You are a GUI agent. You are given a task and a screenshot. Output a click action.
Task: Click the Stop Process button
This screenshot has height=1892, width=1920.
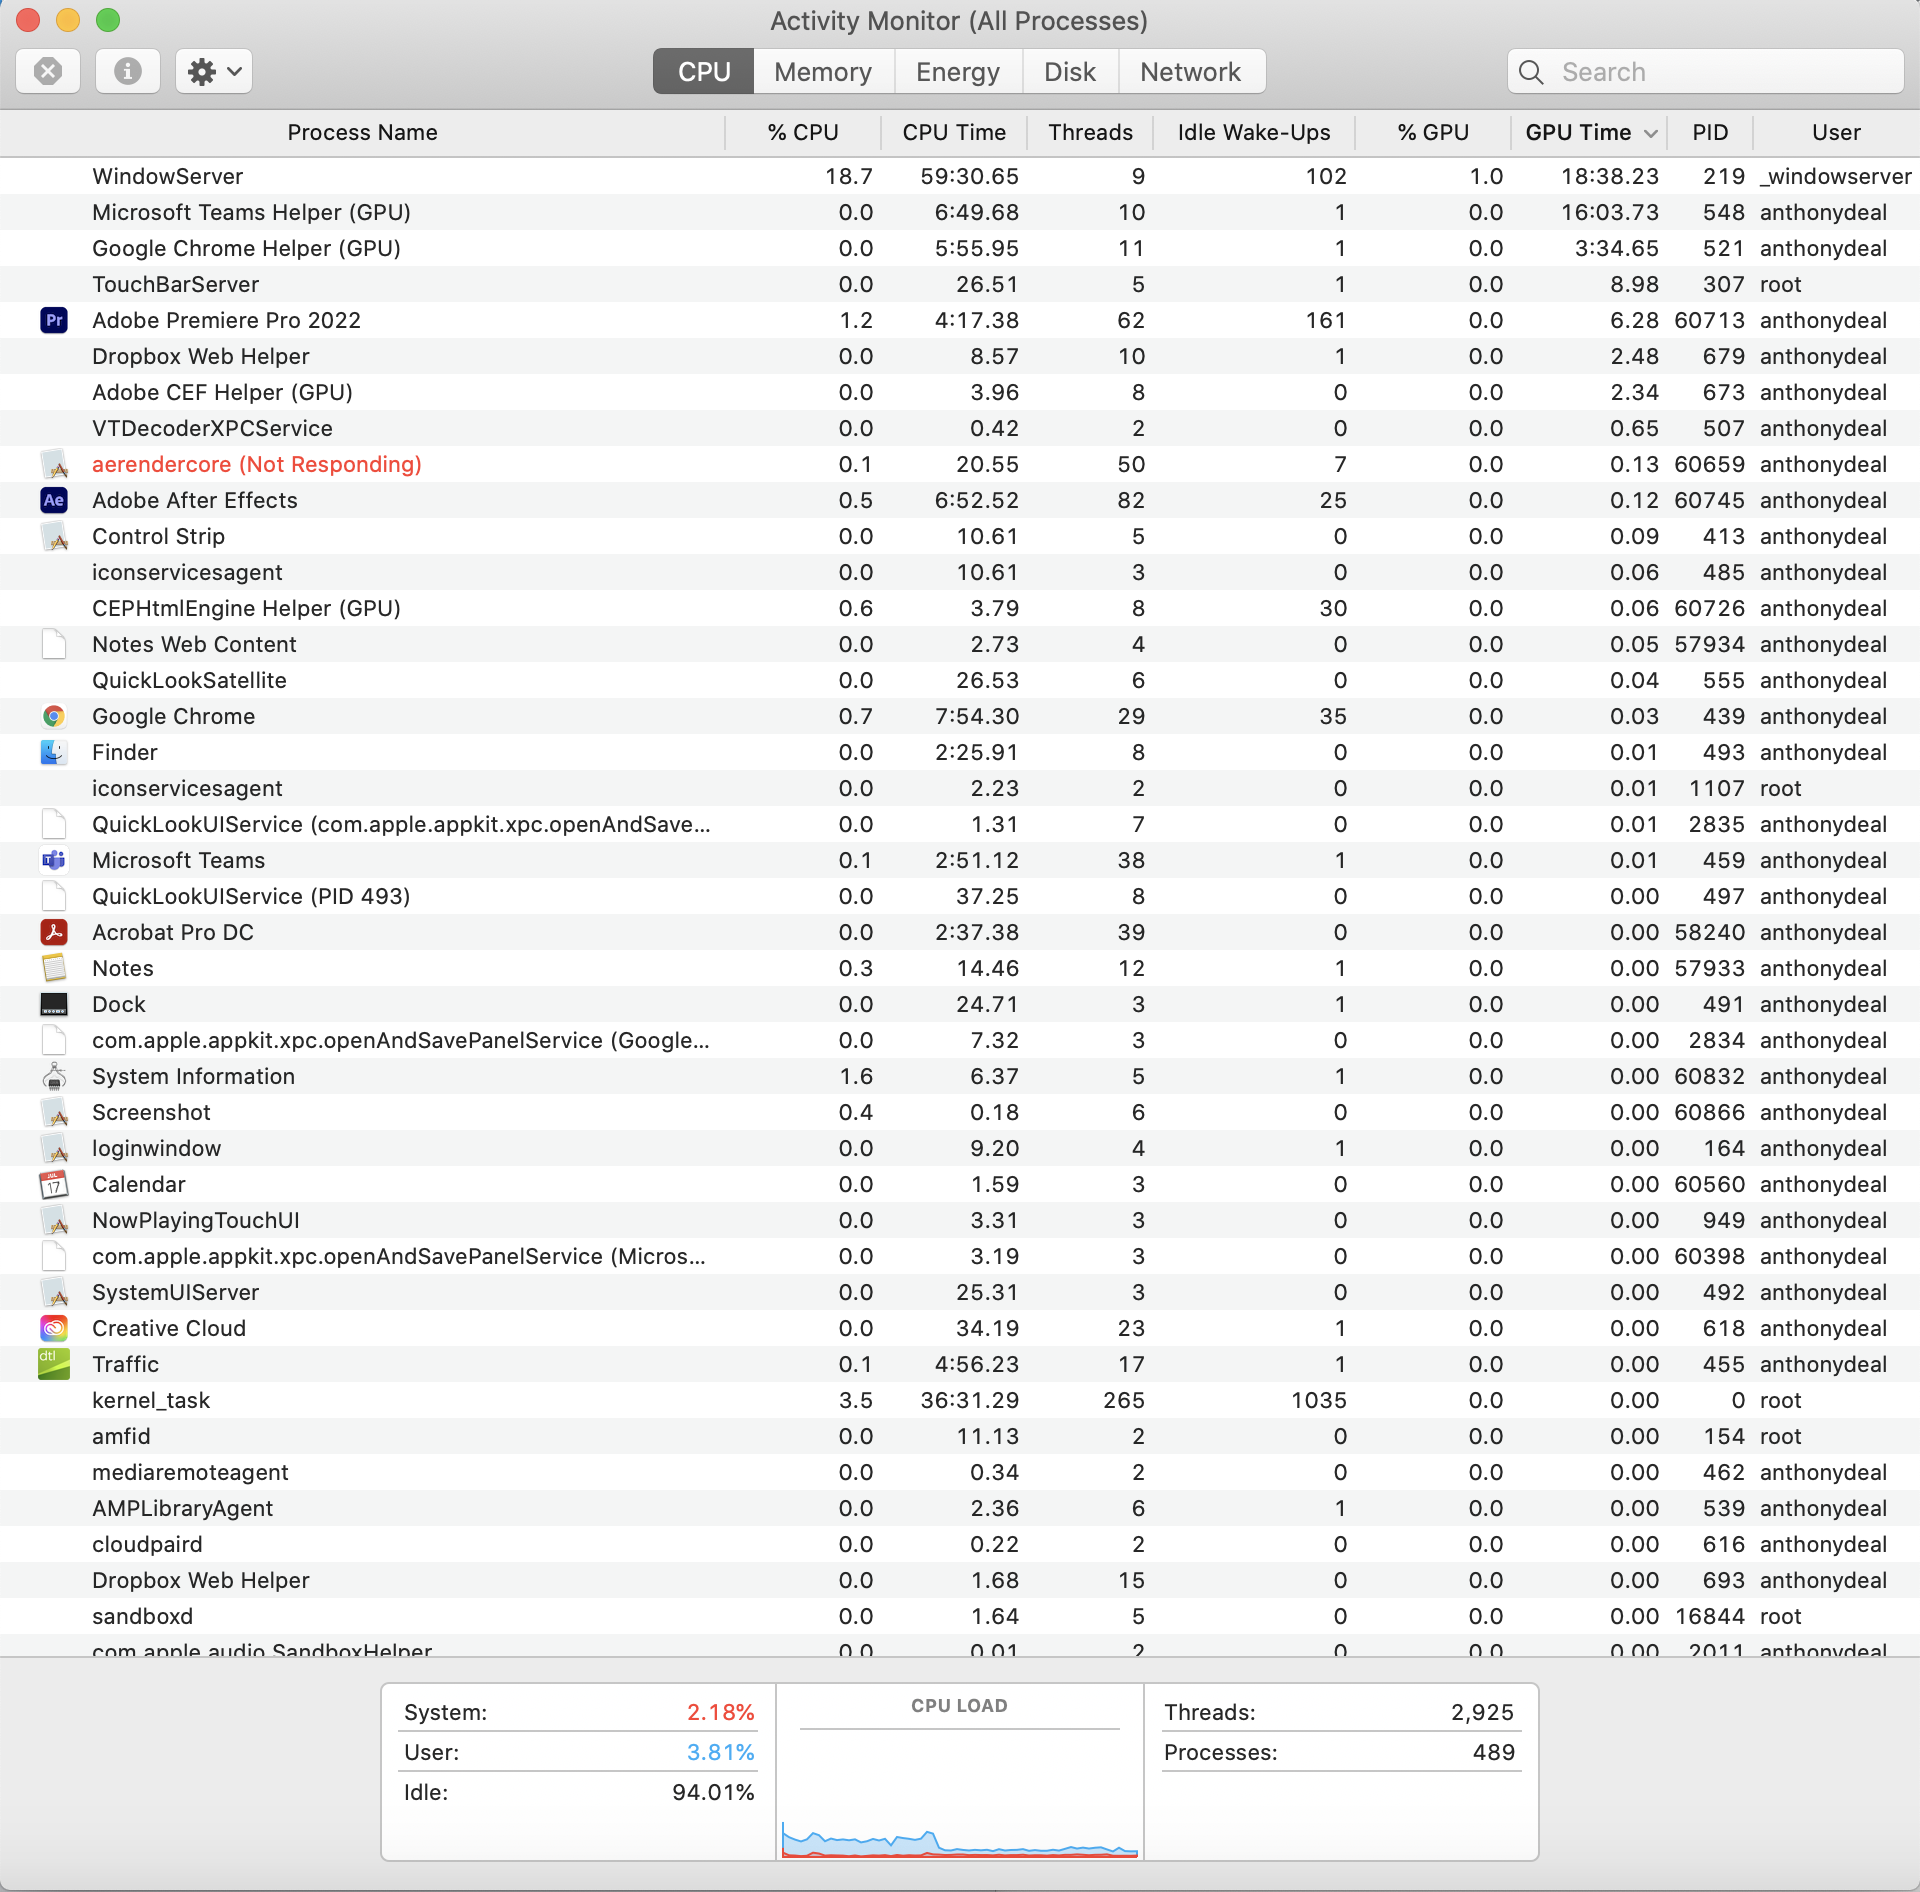49,71
